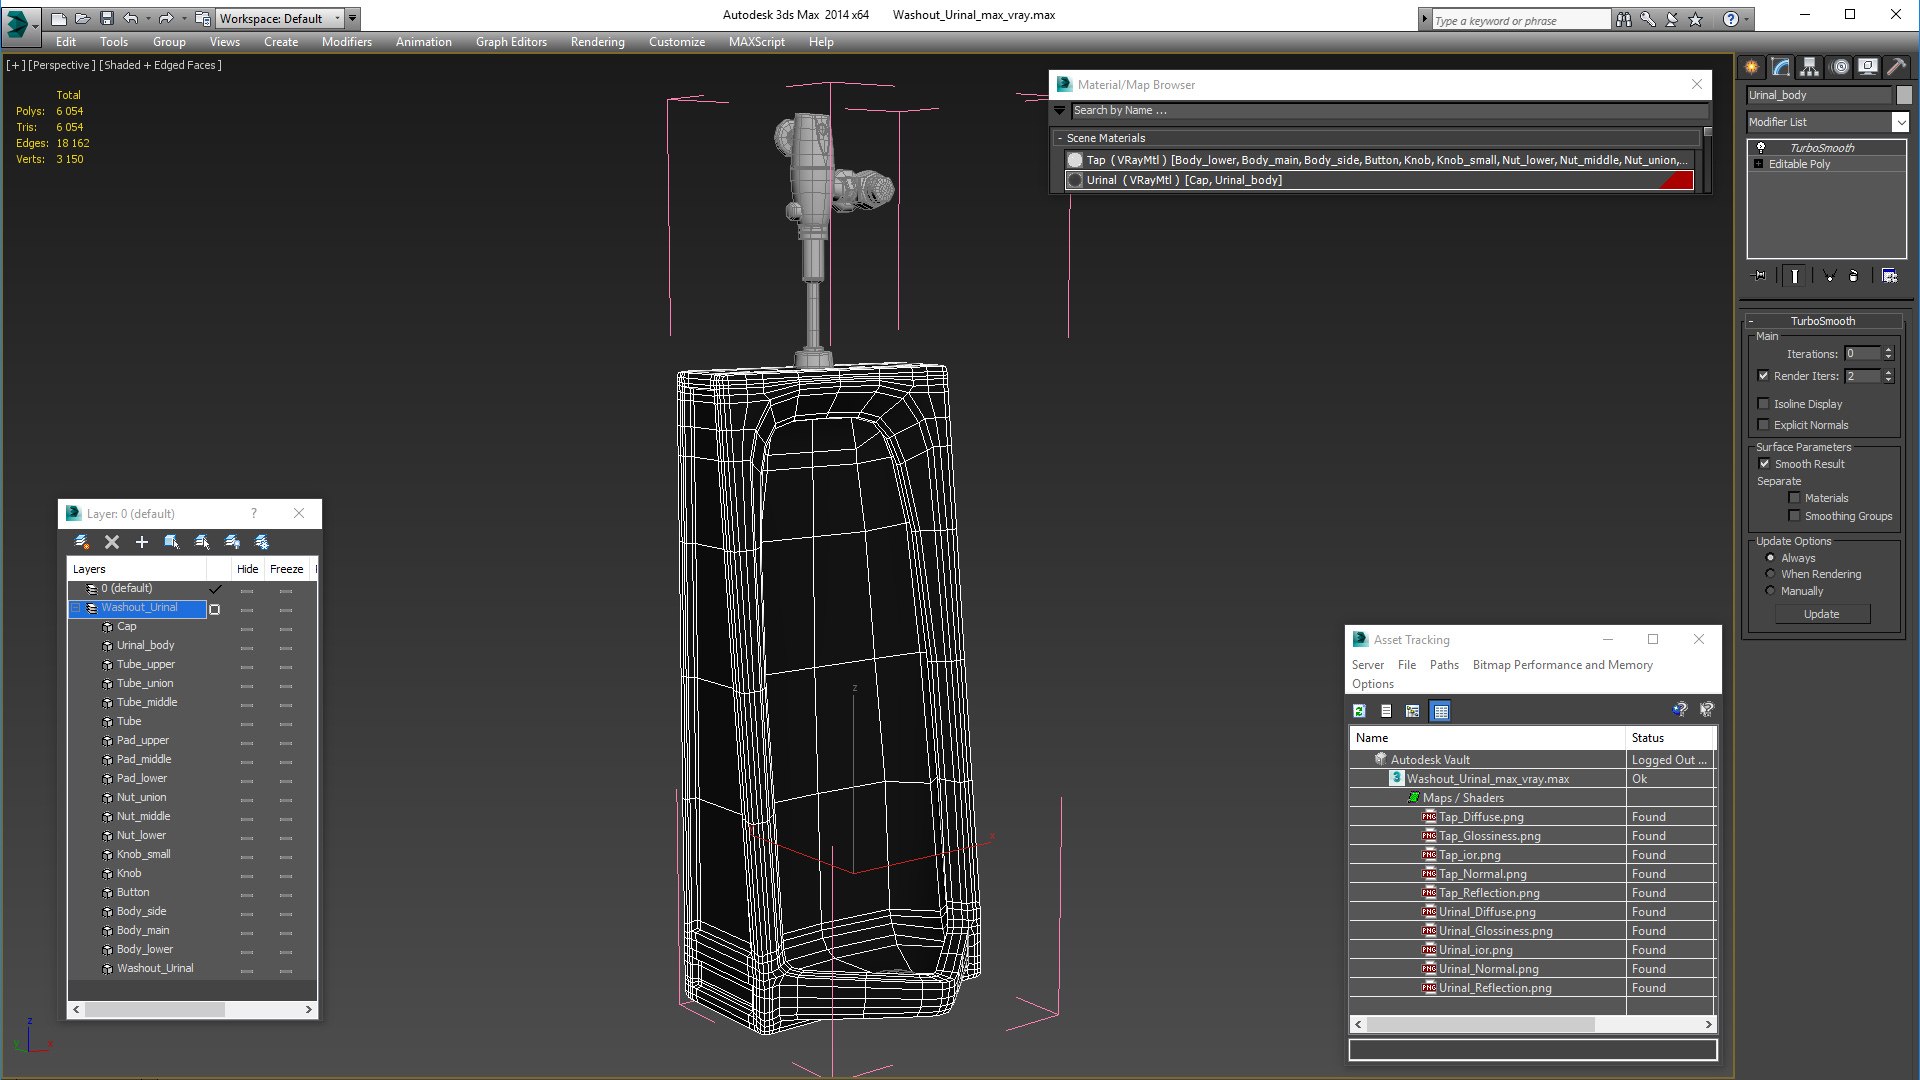Collapse the Scene Materials section
The width and height of the screenshot is (1920, 1080).
pos(1059,138)
